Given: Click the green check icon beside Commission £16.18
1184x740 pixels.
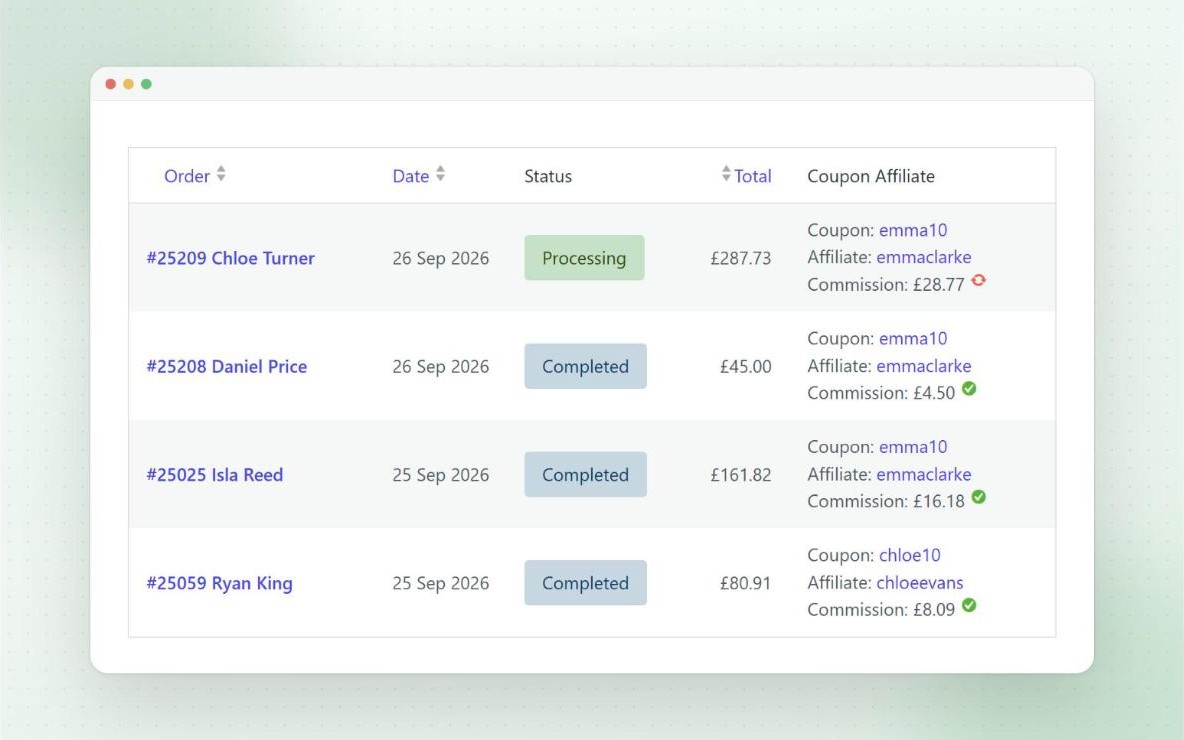Looking at the screenshot, I should pyautogui.click(x=979, y=497).
